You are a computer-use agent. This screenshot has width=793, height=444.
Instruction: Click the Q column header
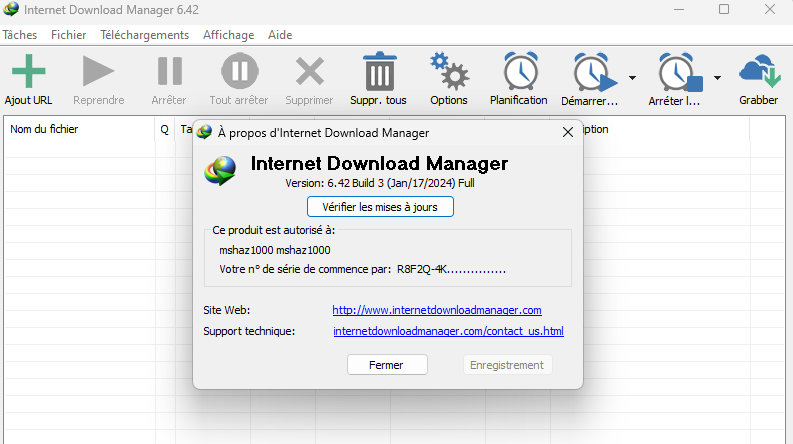165,129
